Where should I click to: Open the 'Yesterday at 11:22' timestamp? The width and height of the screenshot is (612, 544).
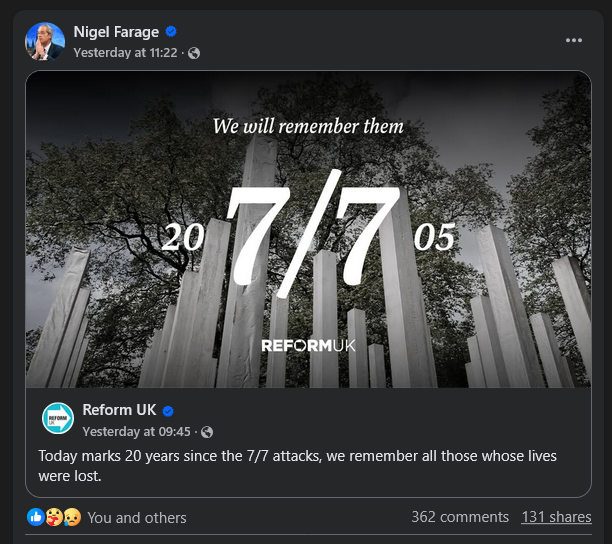point(127,53)
